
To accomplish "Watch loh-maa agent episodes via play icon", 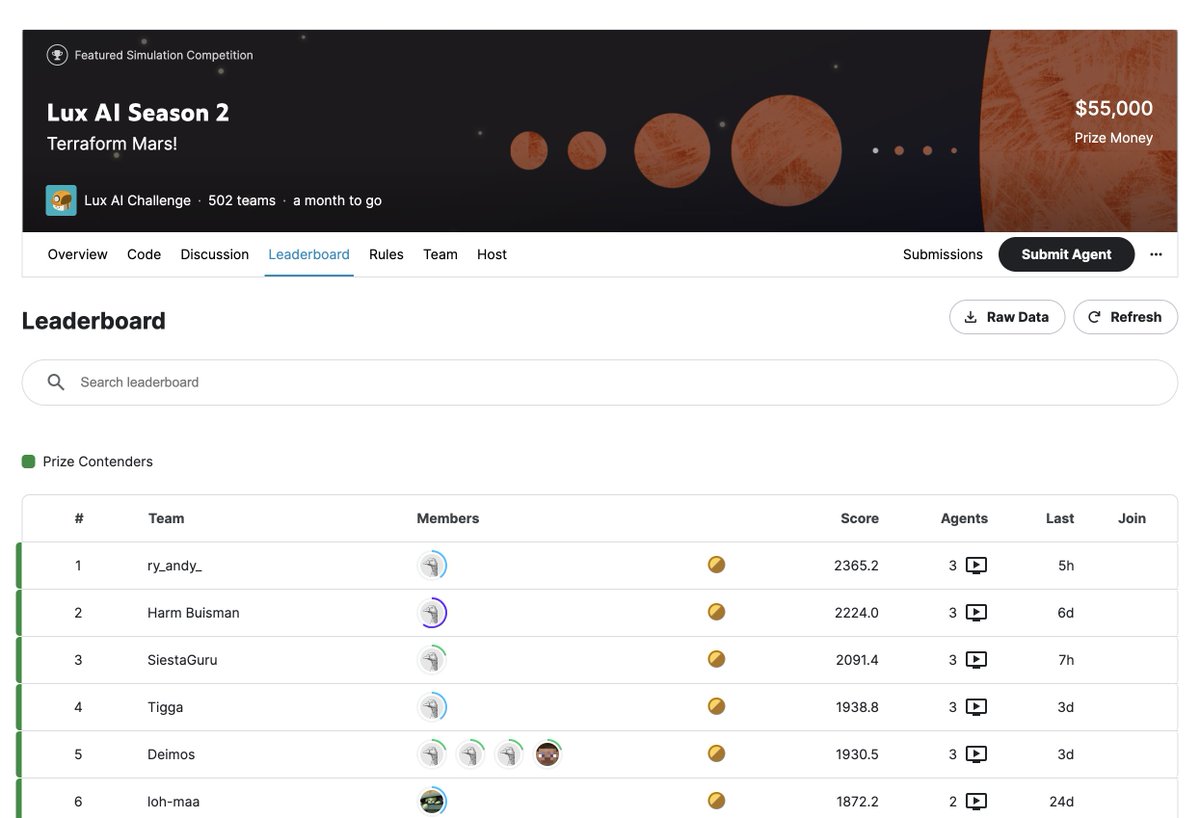I will point(976,801).
